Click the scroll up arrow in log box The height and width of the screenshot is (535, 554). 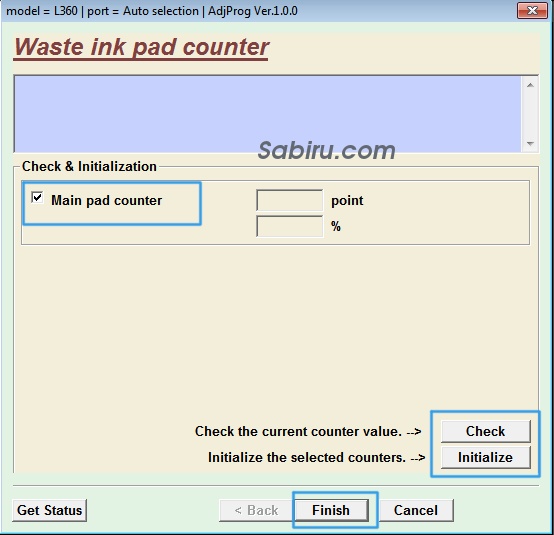[x=530, y=85]
